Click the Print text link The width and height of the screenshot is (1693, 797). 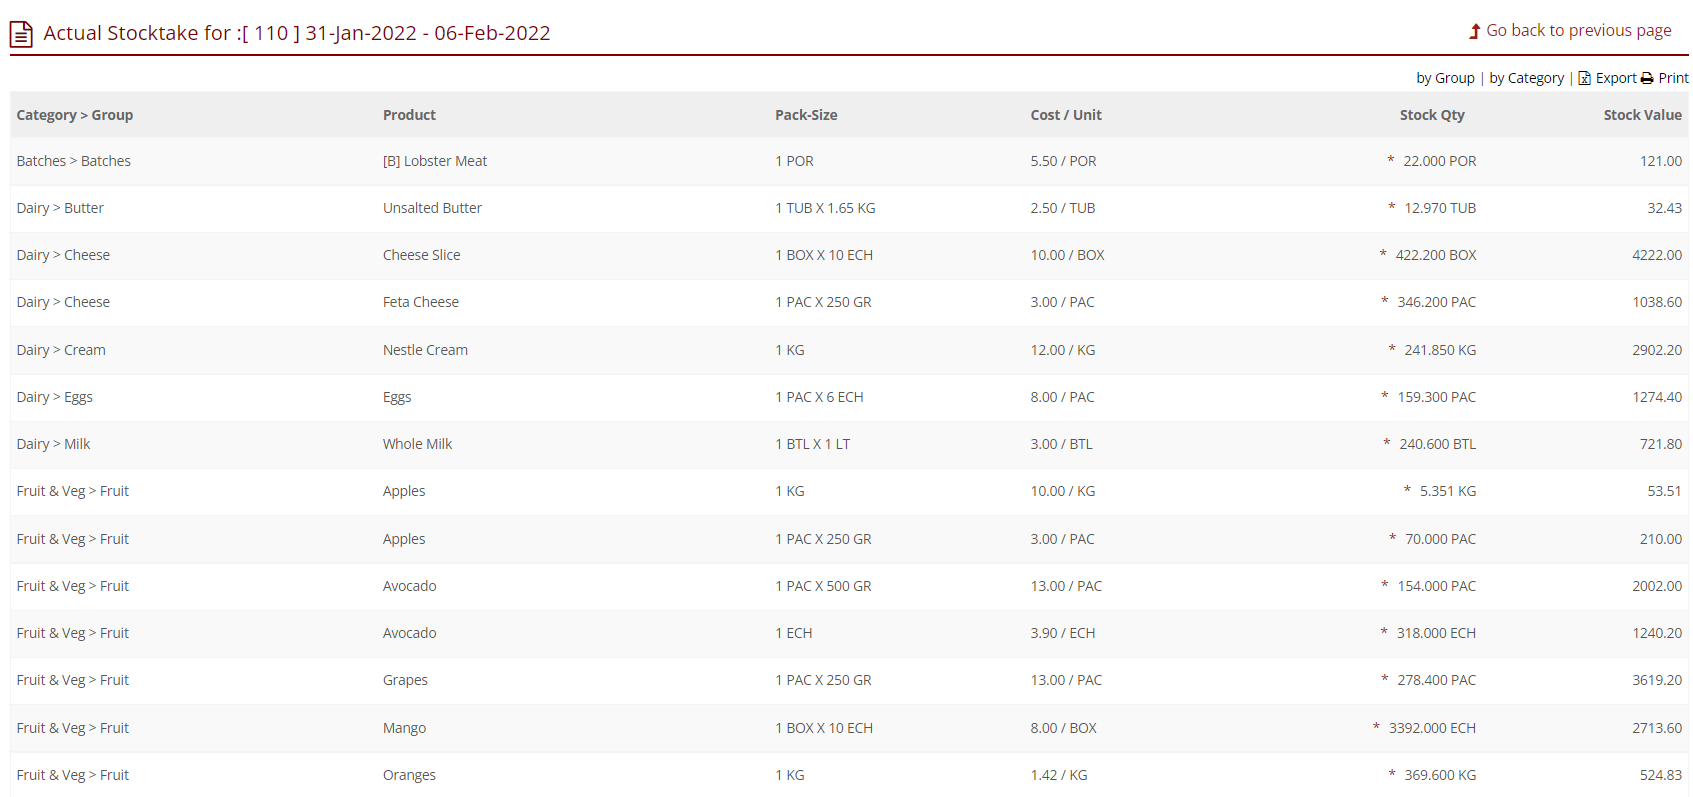click(x=1673, y=78)
